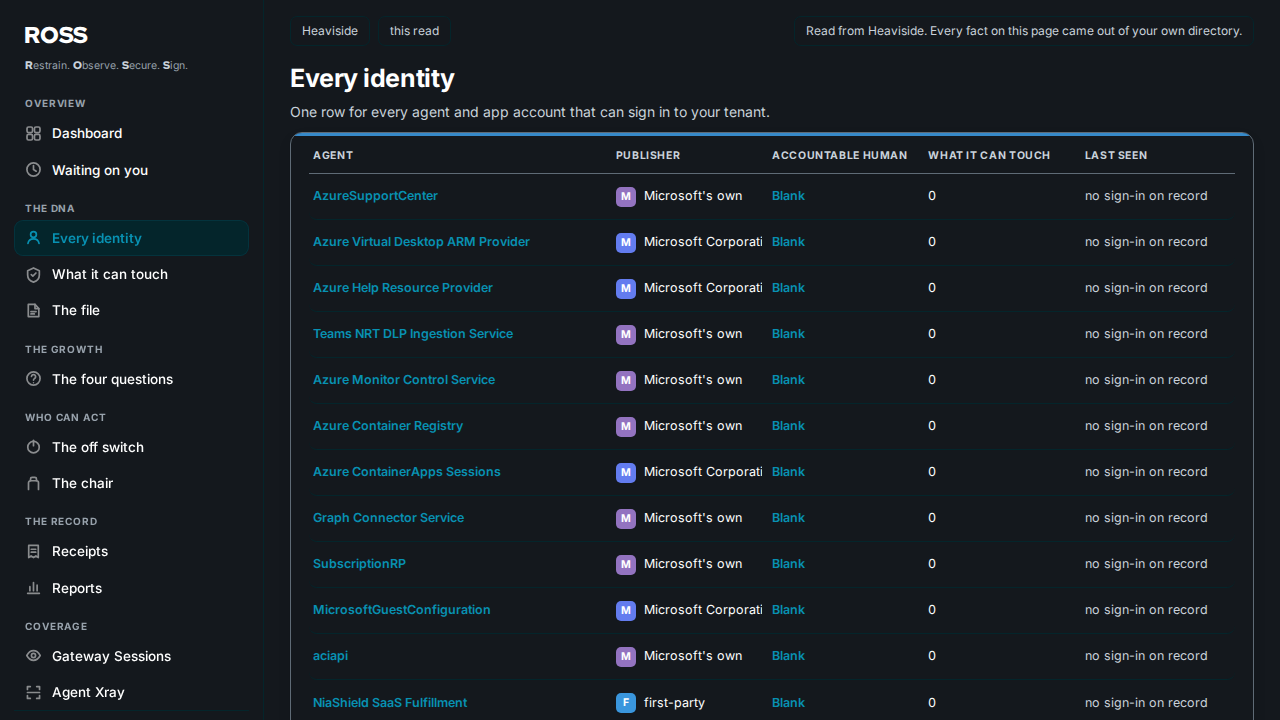
Task: Open Agent Xray page
Action: [131, 692]
